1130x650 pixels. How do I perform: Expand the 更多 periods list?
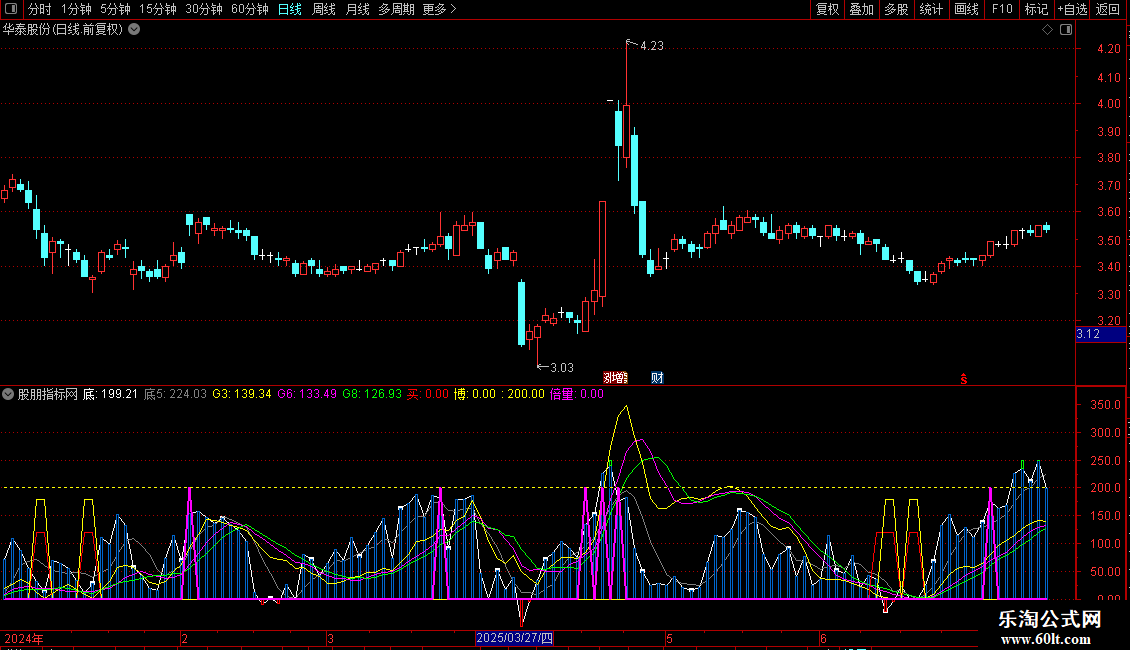[439, 10]
